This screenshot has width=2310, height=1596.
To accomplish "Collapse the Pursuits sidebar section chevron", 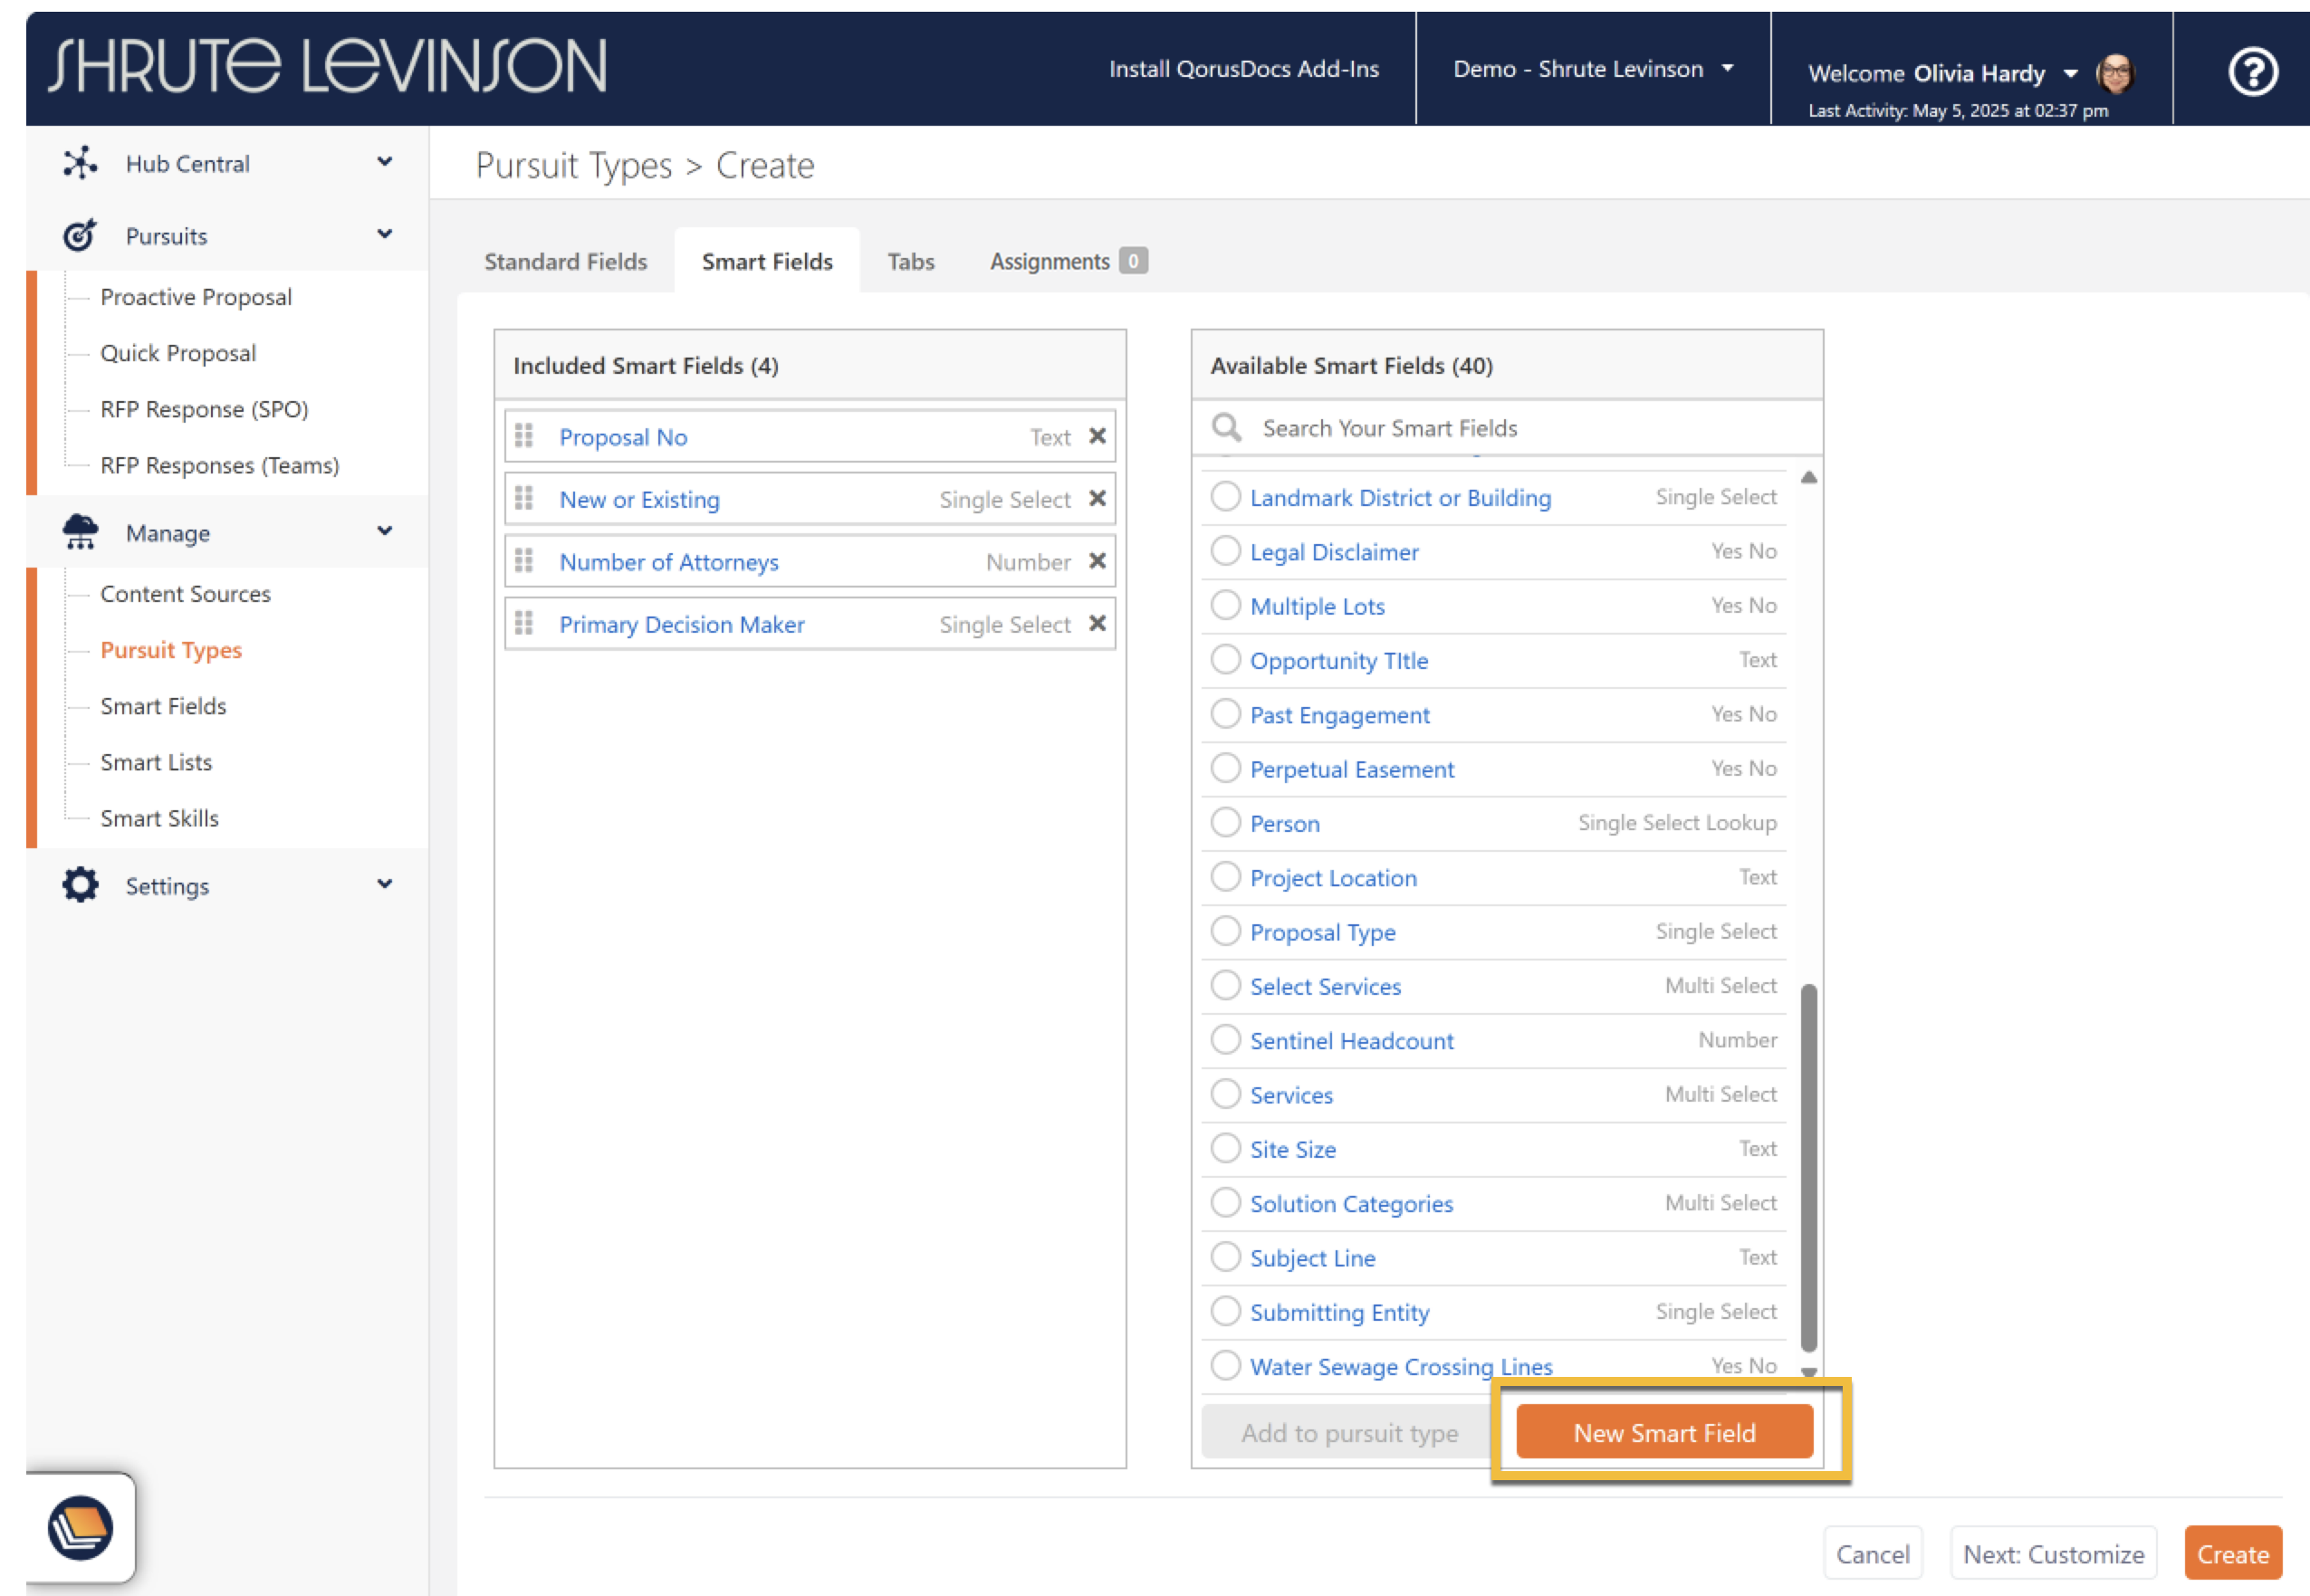I will (x=385, y=235).
